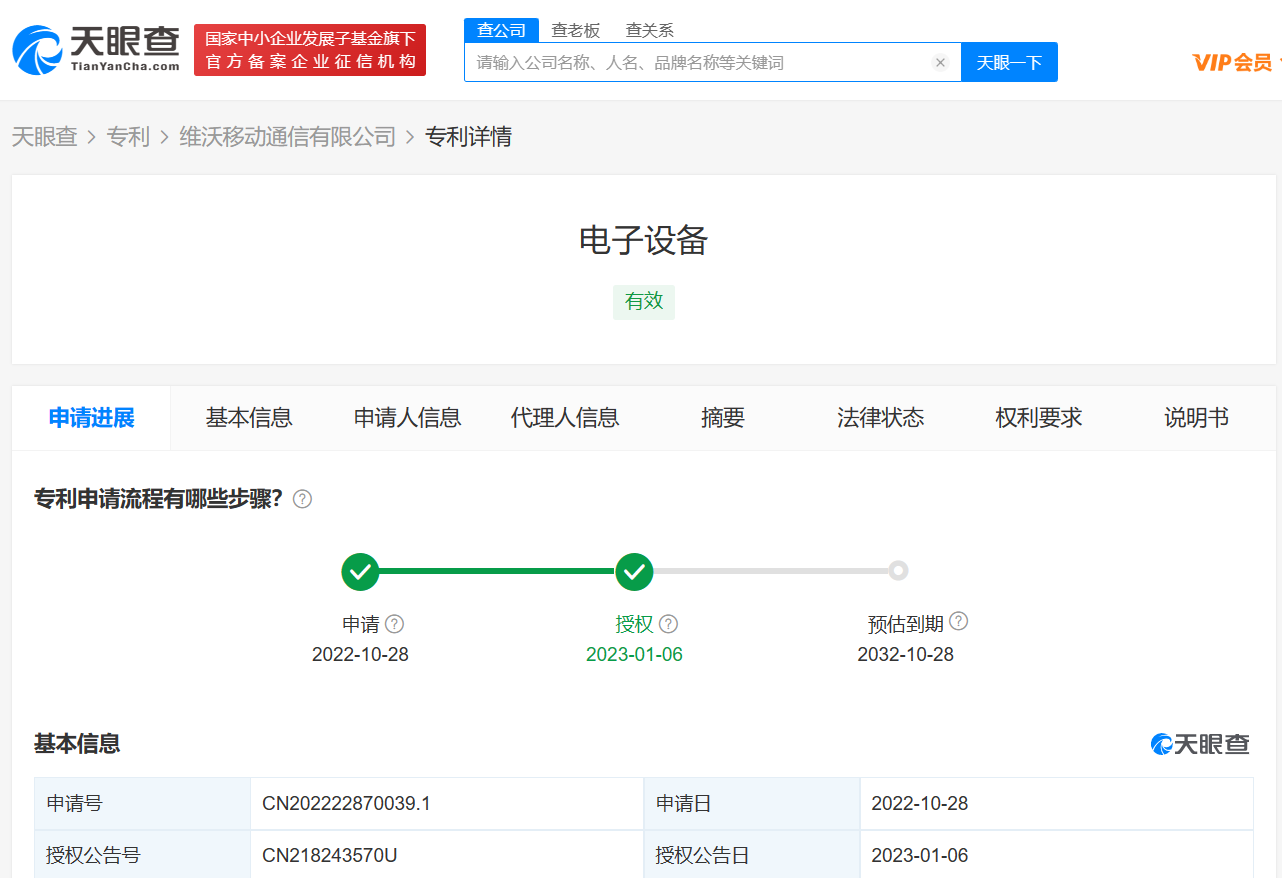Switch to the 法律状态 tab
The image size is (1282, 878).
(x=881, y=418)
